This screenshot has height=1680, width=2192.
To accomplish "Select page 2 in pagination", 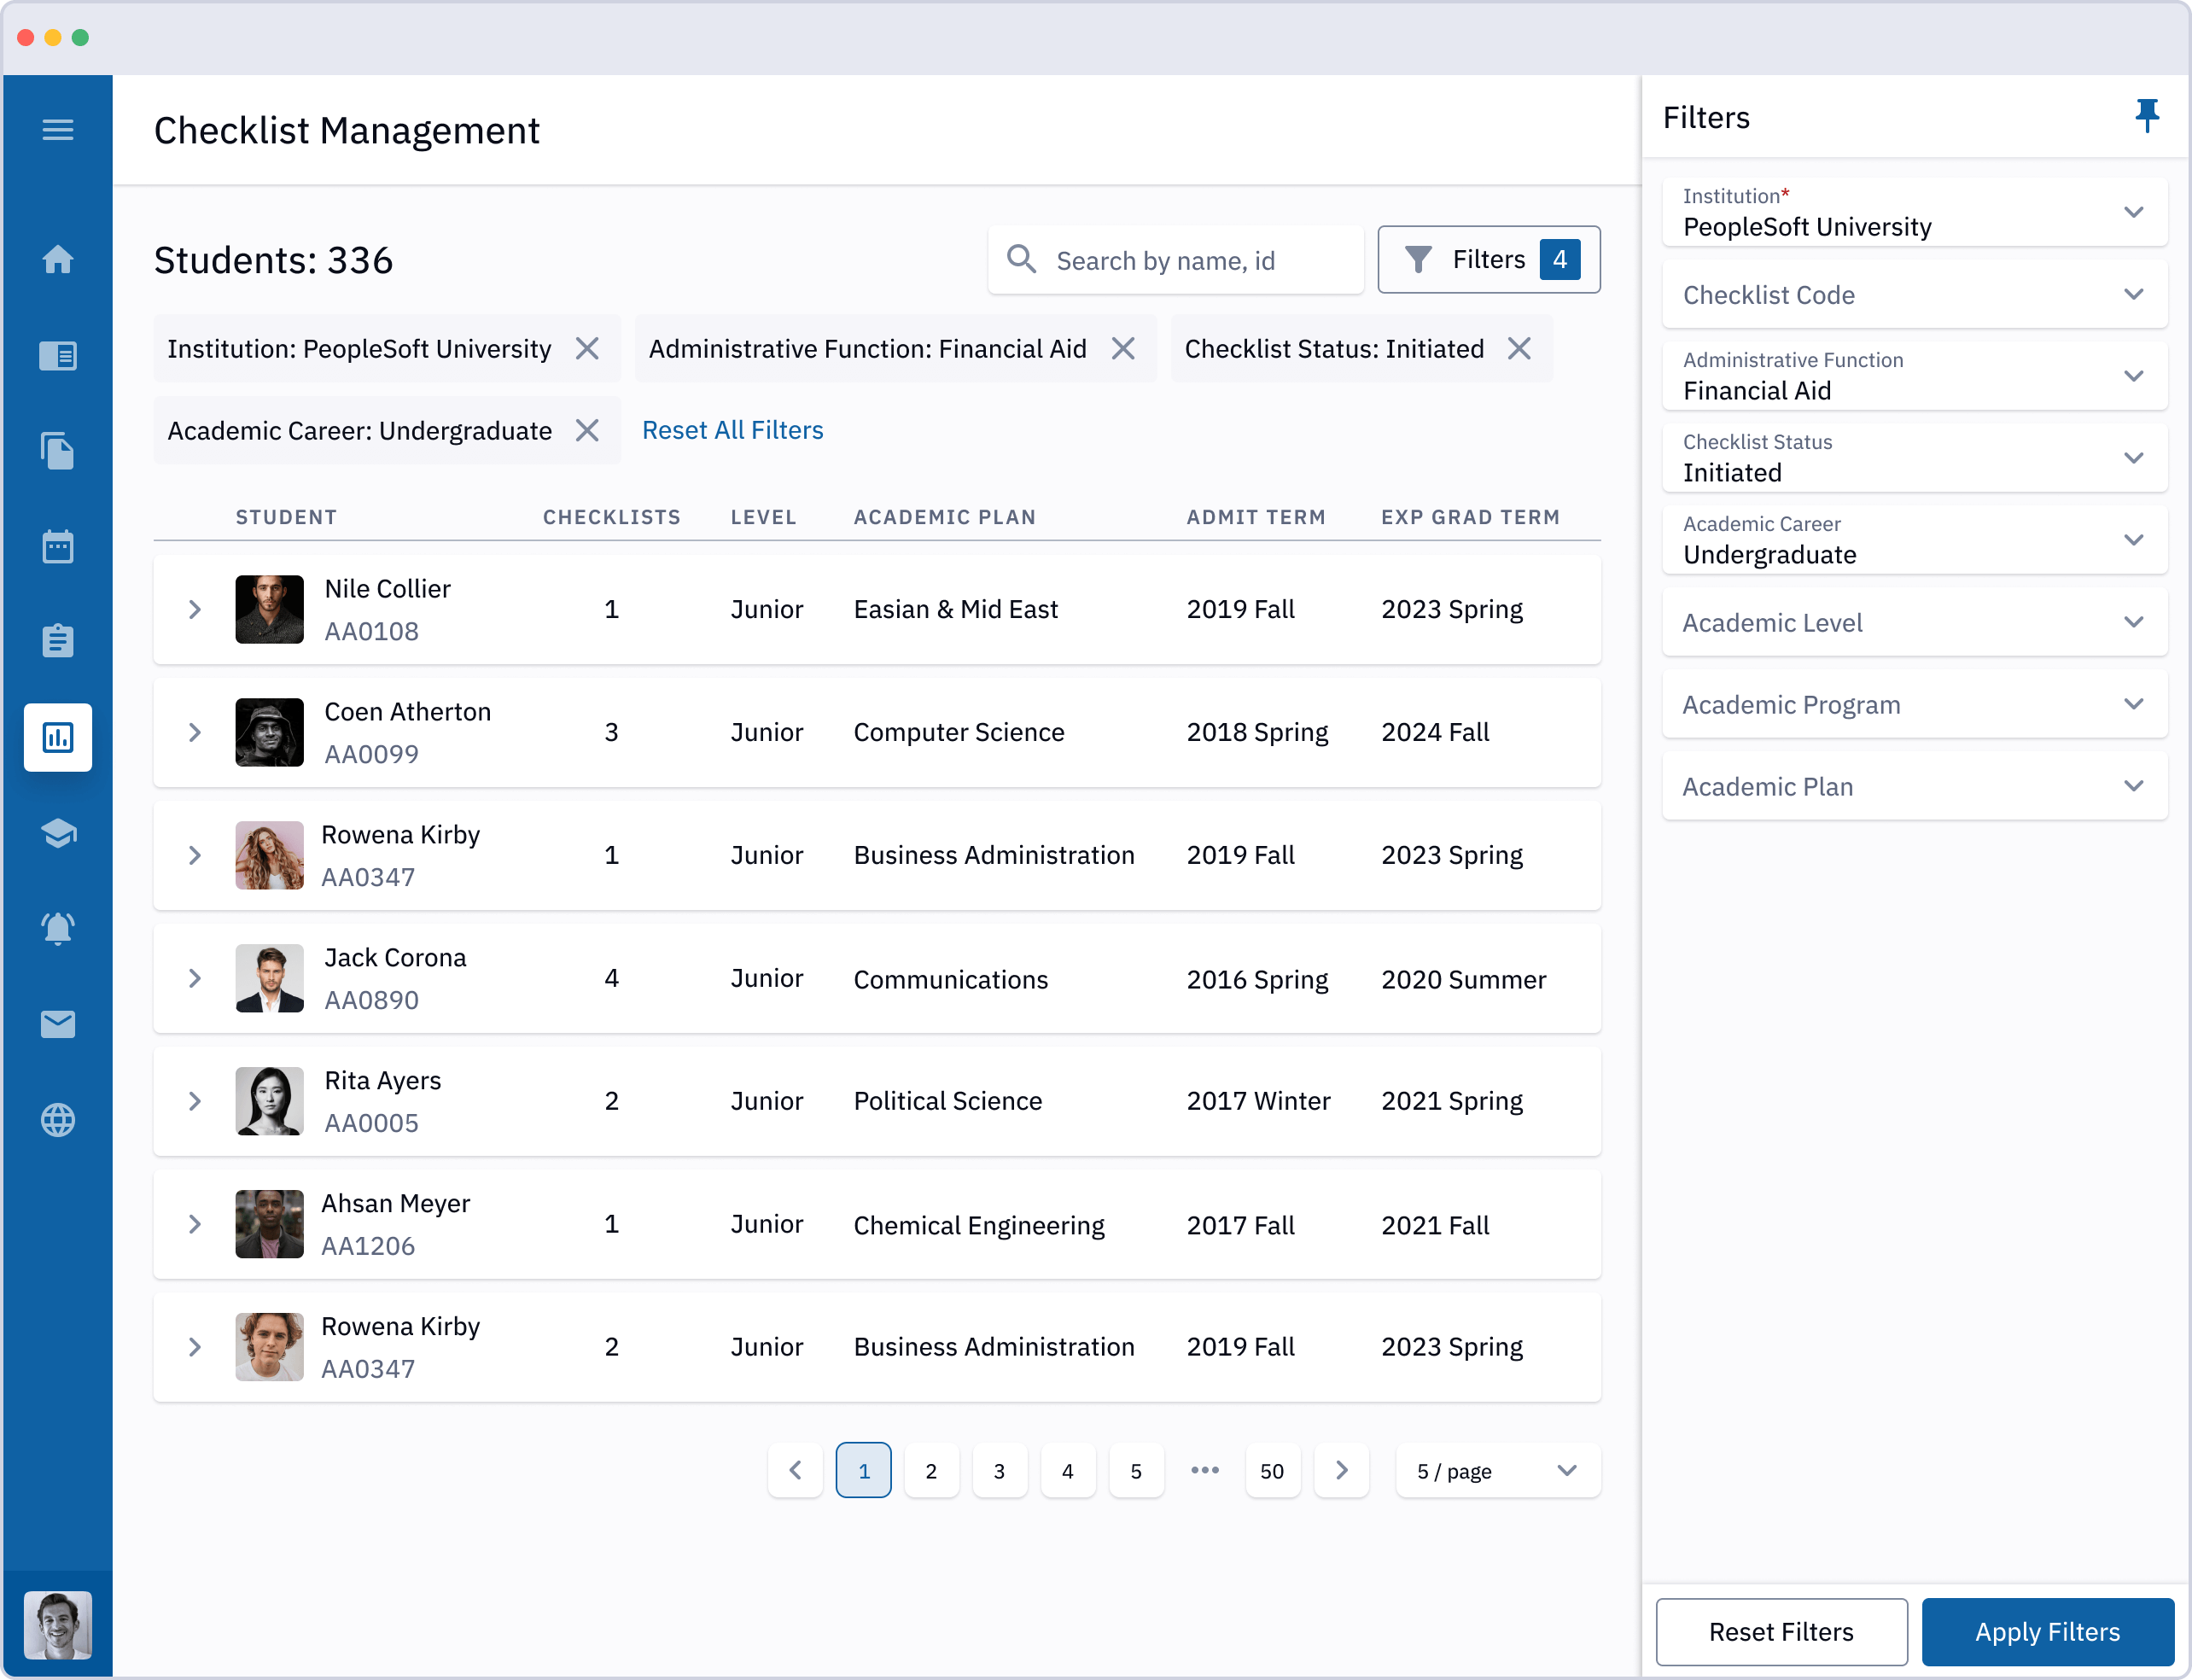I will click(x=932, y=1468).
